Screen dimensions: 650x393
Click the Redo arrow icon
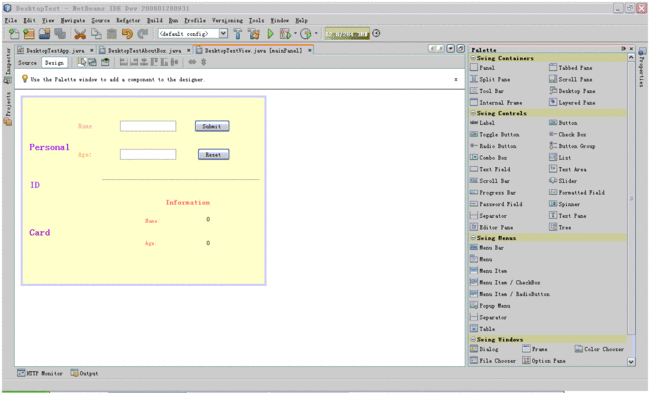coord(143,34)
